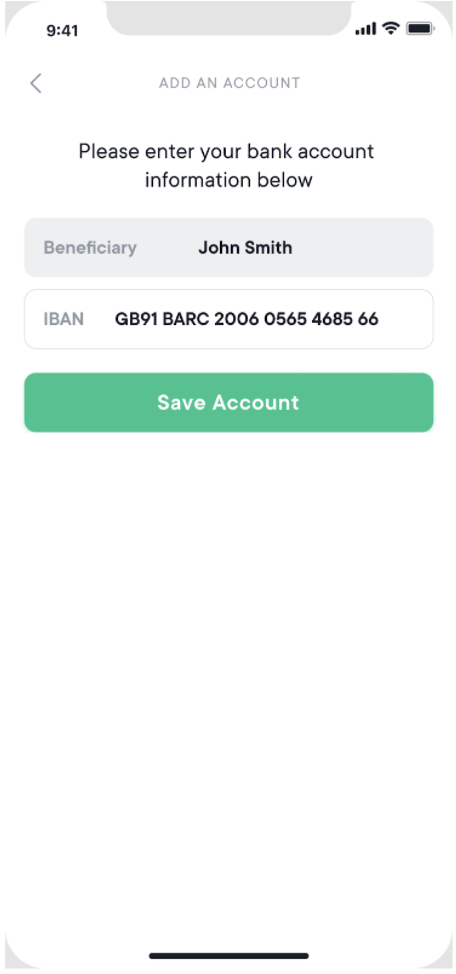
Task: Focus the IBAN number GB91 BARC value
Action: [247, 319]
